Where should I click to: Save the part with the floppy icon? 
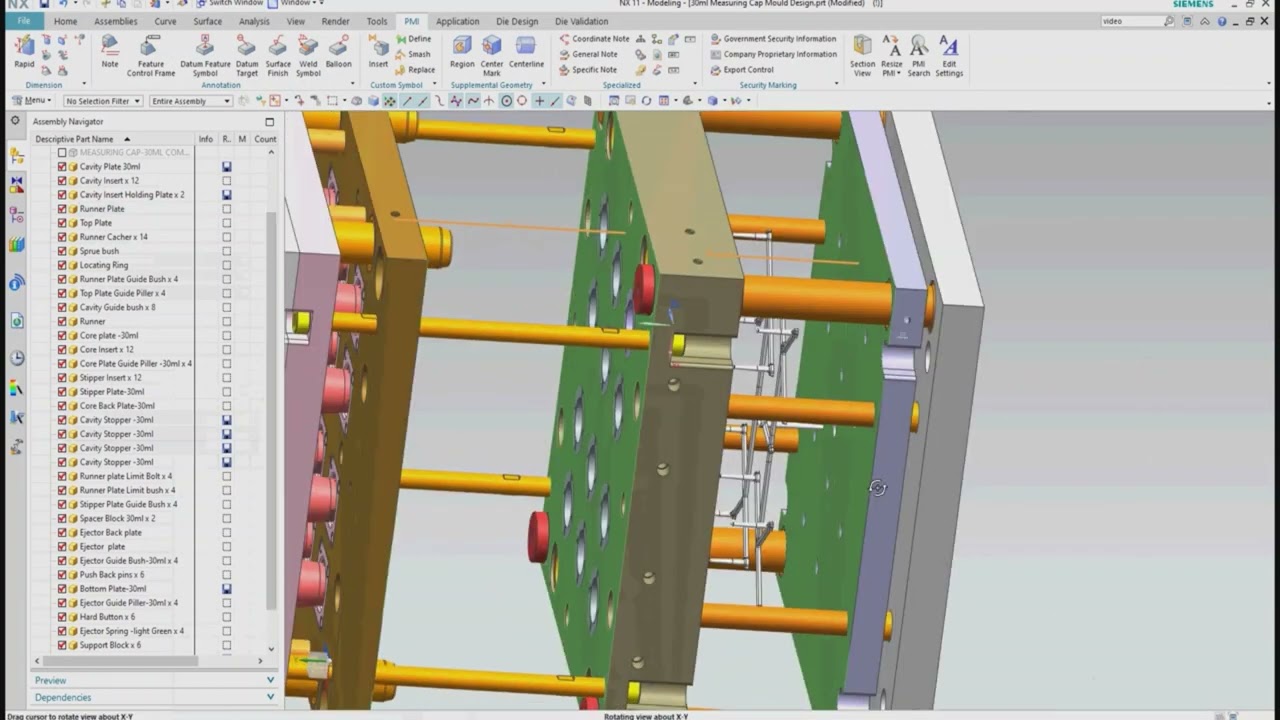click(x=44, y=4)
